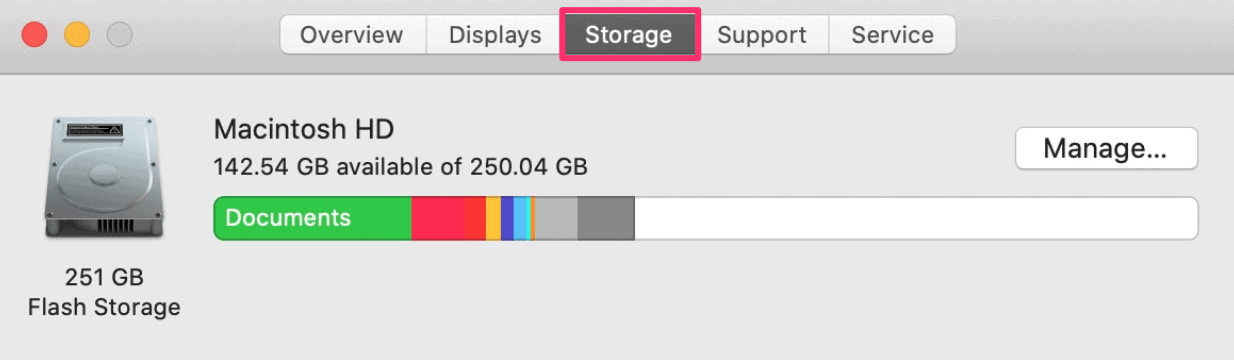Screen dimensions: 1234x360
Task: Open the Support tab
Action: click(x=762, y=35)
